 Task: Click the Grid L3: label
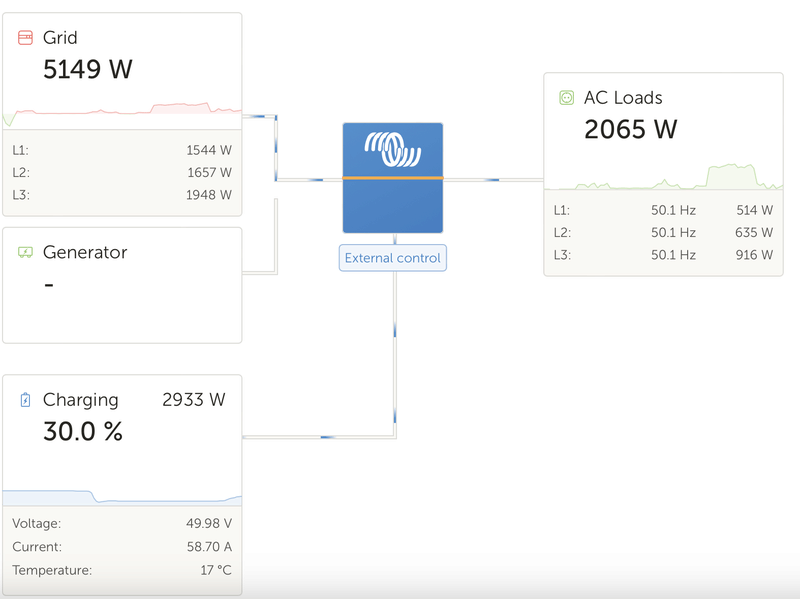pos(21,195)
